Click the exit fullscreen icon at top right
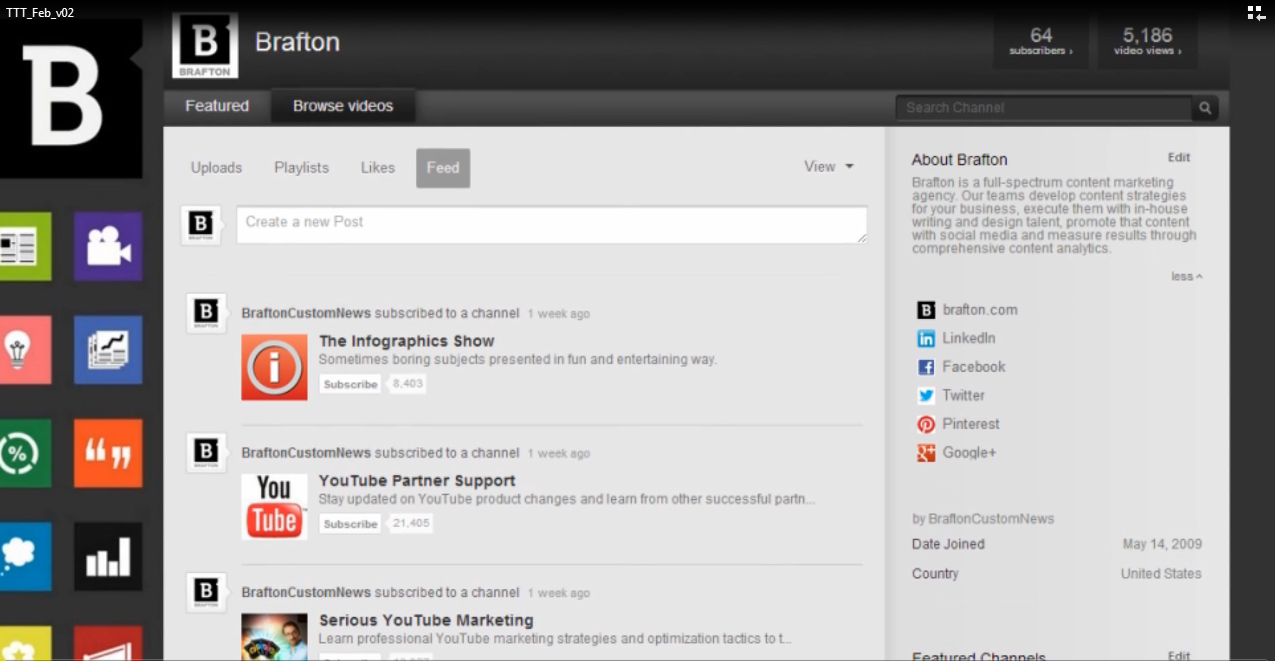The width and height of the screenshot is (1275, 661). [1256, 13]
